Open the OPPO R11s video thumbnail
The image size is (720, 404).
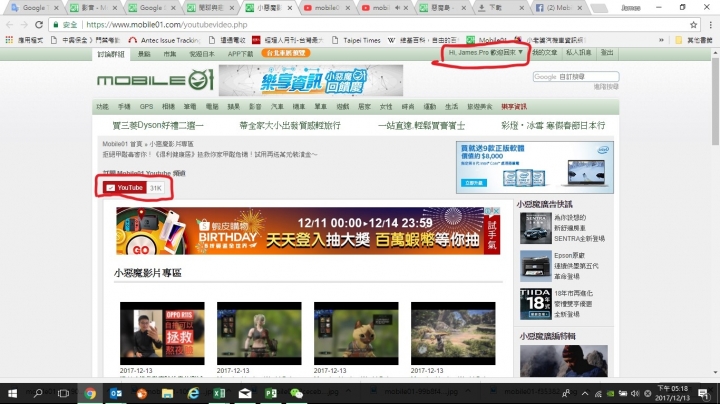click(x=162, y=333)
